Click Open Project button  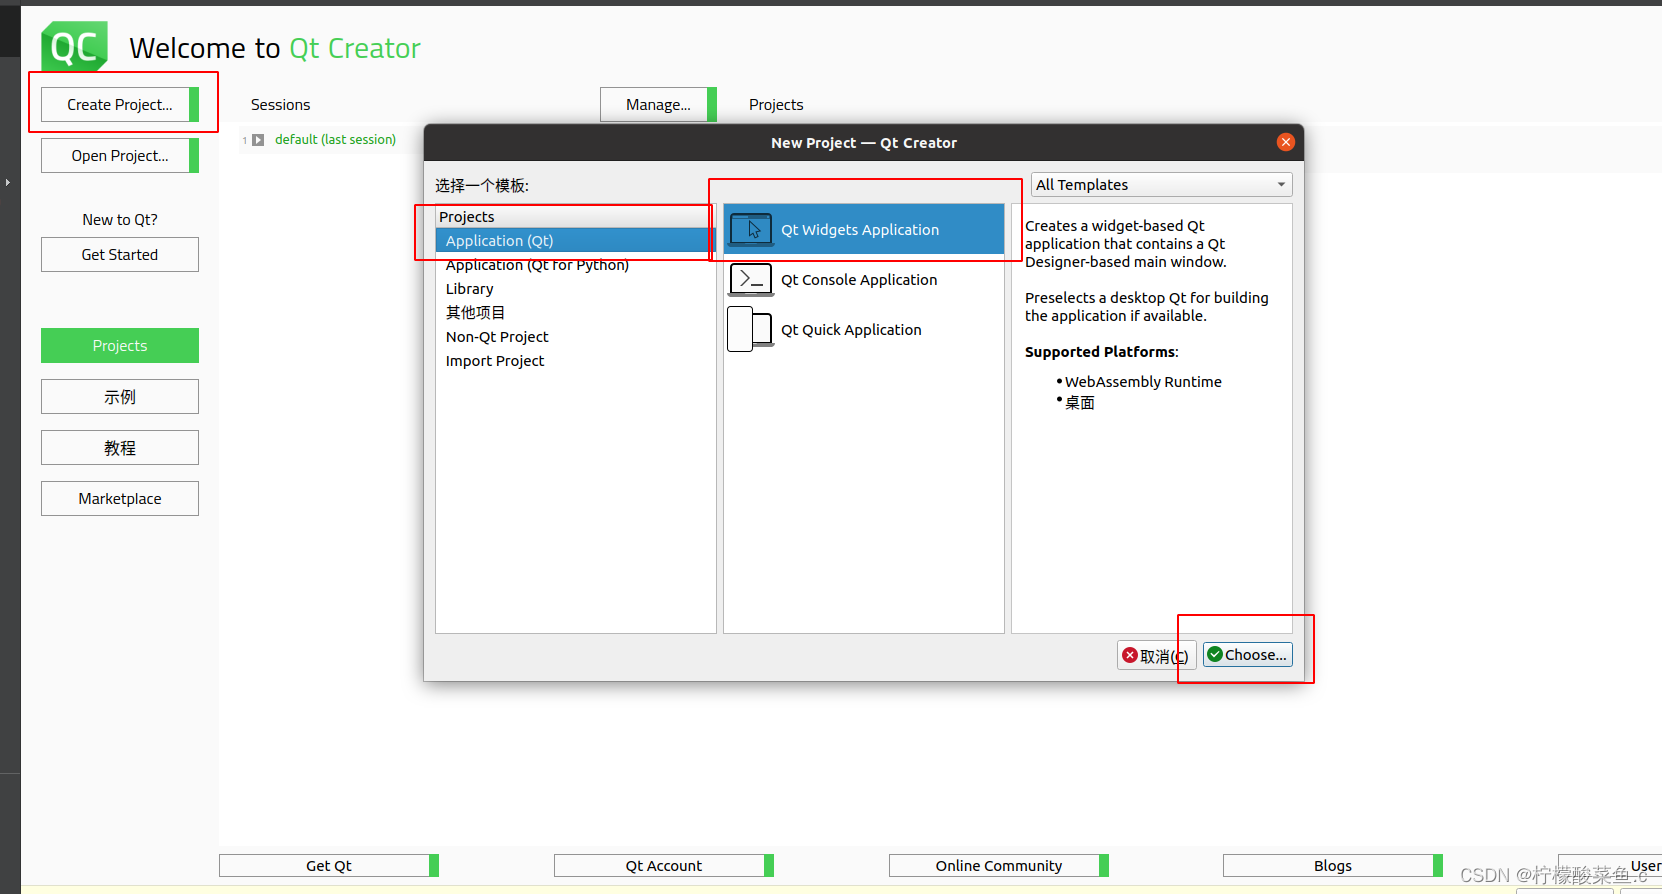[x=120, y=155]
